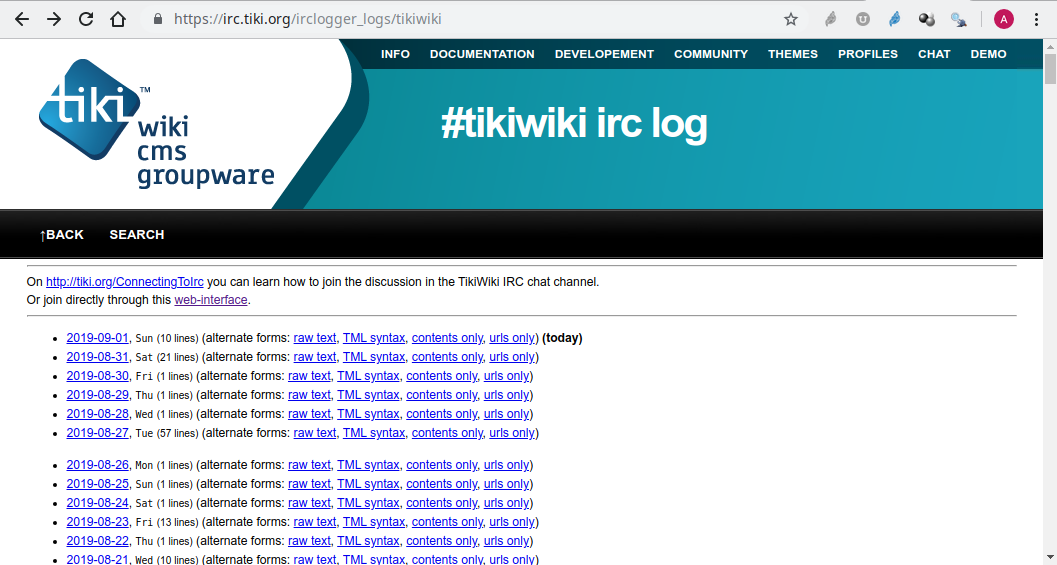The image size is (1057, 565).
Task: Open TML syntax for 2019-08-22
Action: 368,540
